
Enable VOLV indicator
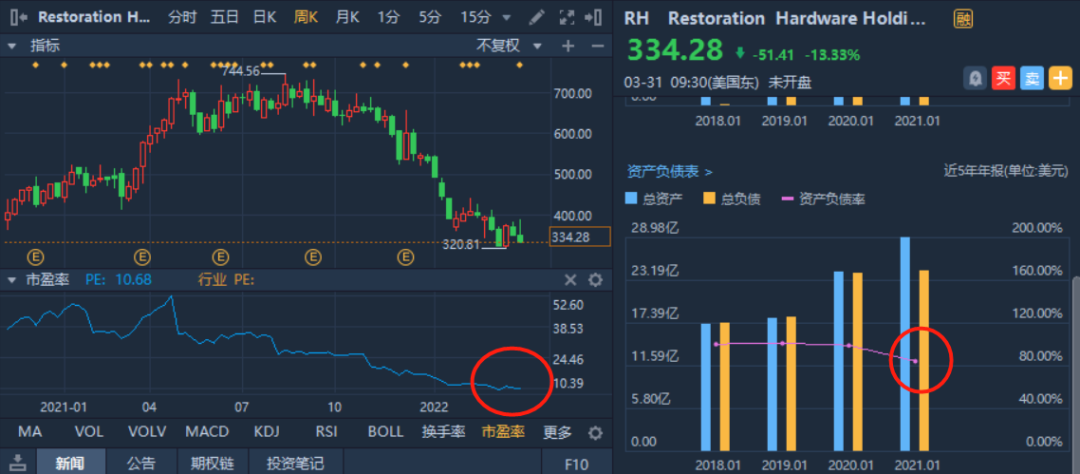147,432
